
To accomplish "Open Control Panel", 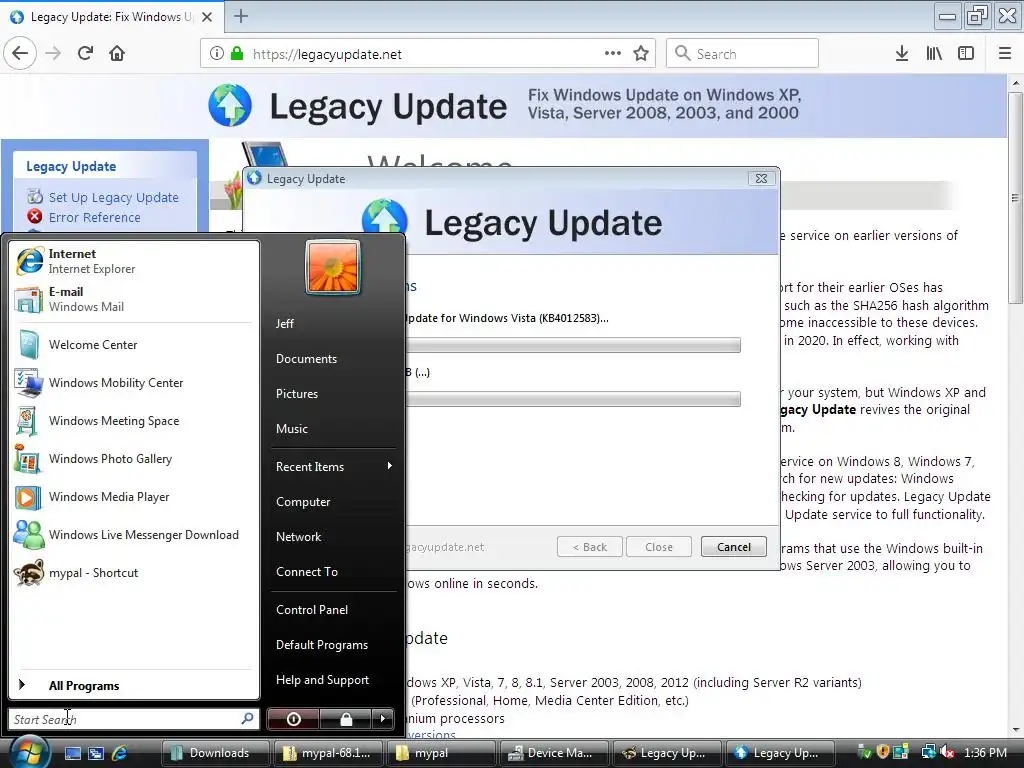I will pyautogui.click(x=334, y=609).
